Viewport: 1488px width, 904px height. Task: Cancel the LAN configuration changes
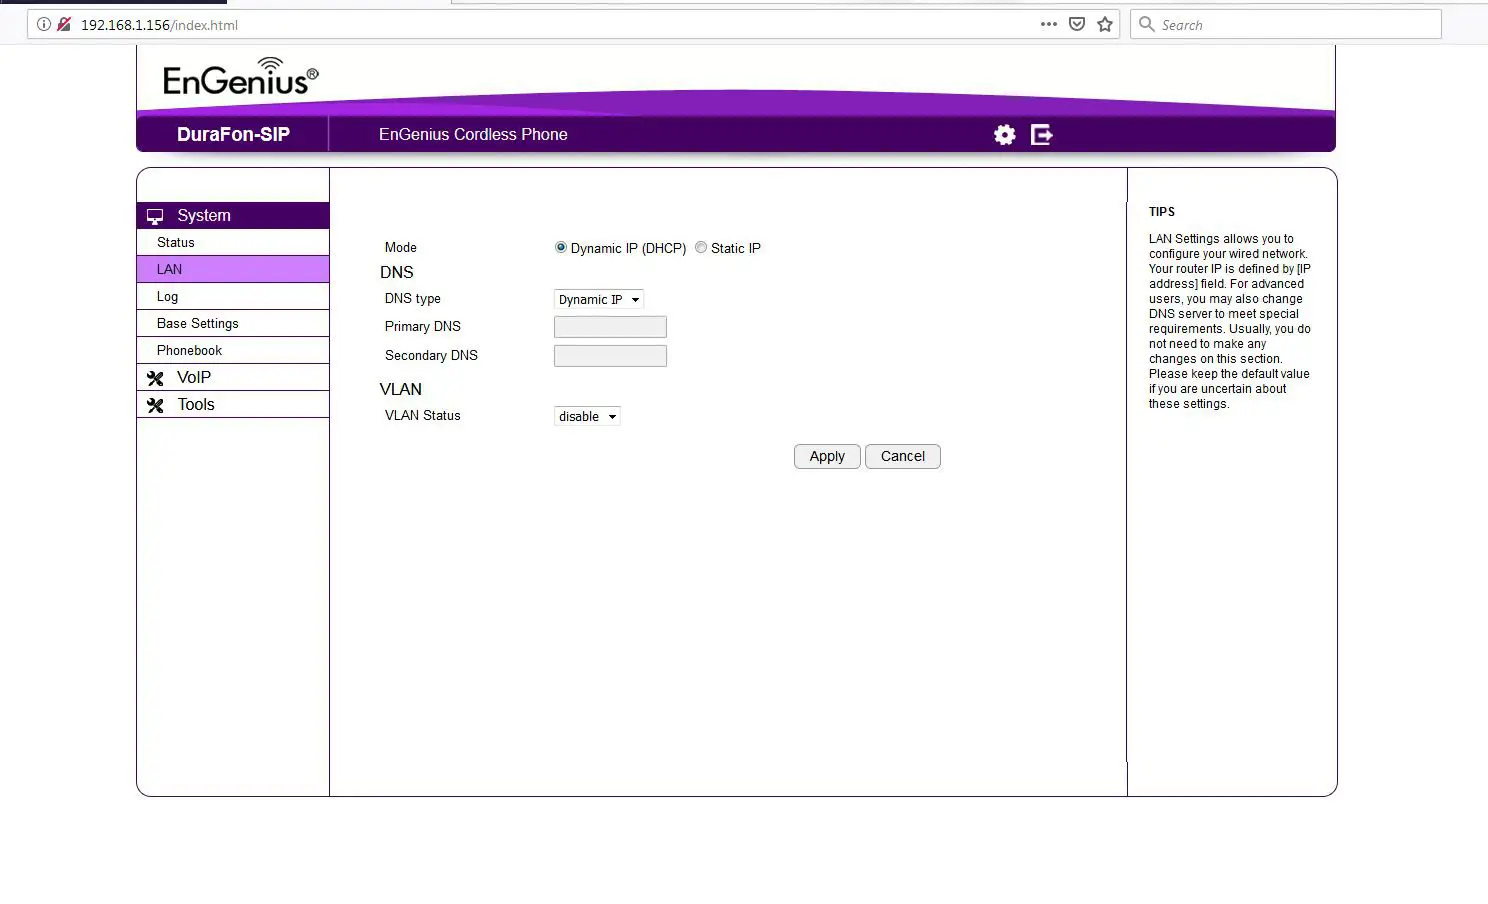tap(902, 456)
